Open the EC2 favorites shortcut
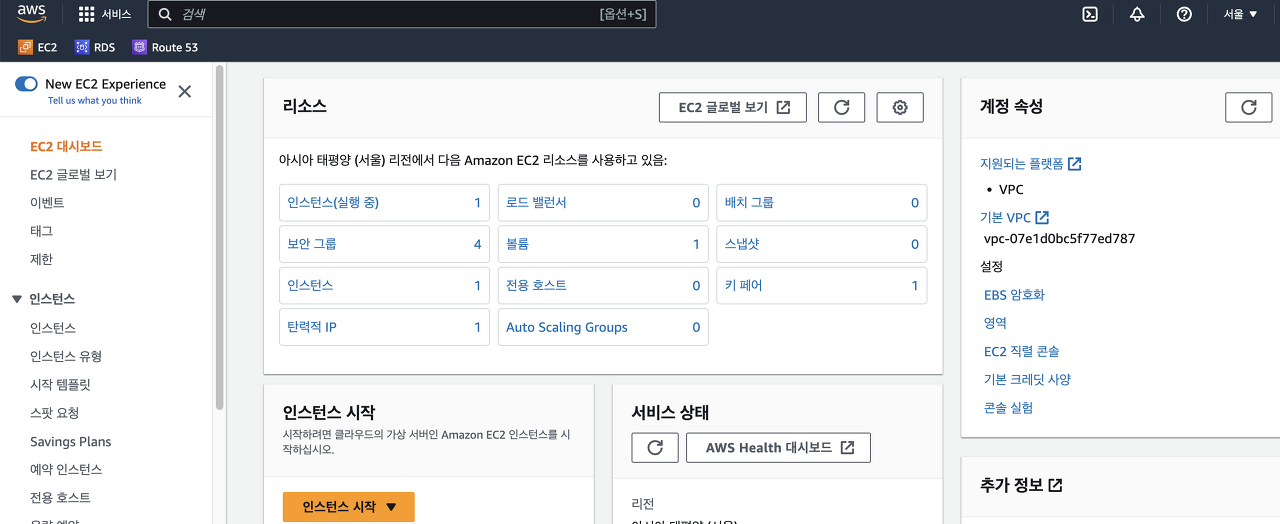Viewport: 1280px width, 524px height. [x=38, y=47]
